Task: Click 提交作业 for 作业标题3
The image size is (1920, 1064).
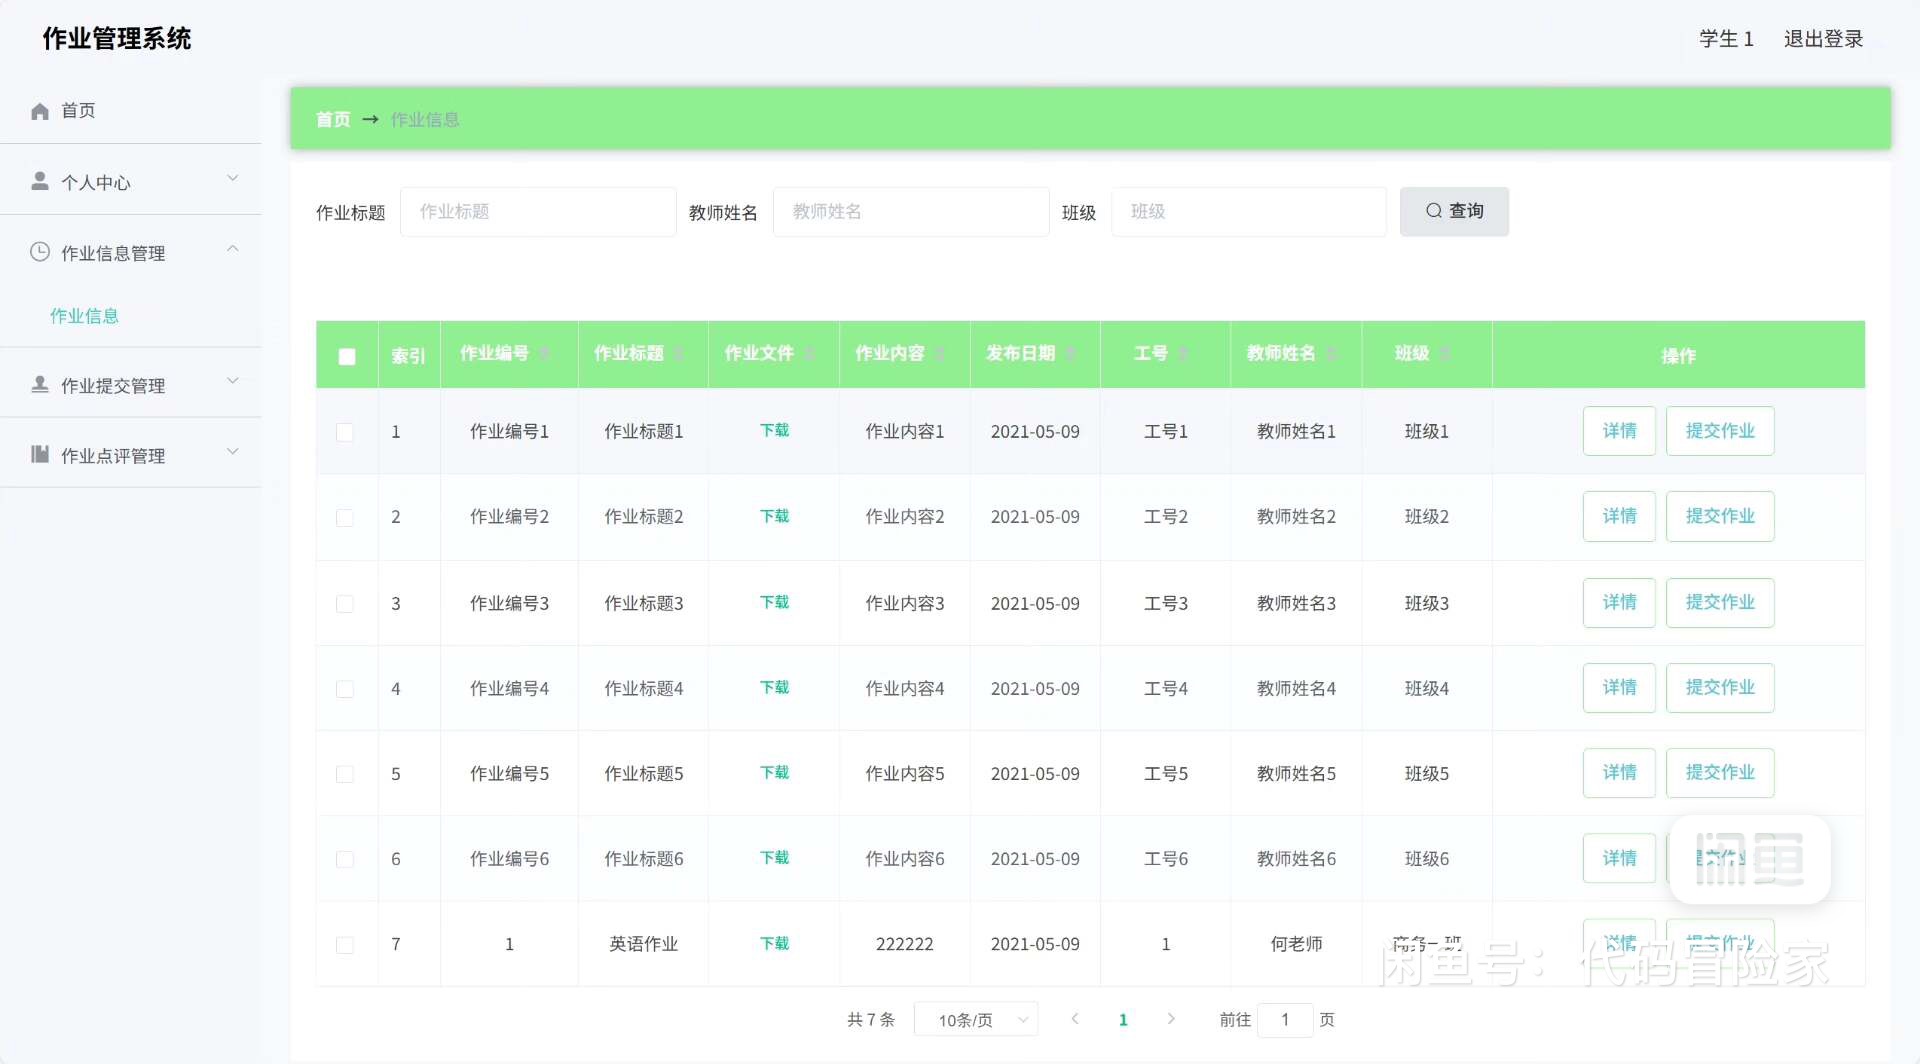Action: [1719, 602]
